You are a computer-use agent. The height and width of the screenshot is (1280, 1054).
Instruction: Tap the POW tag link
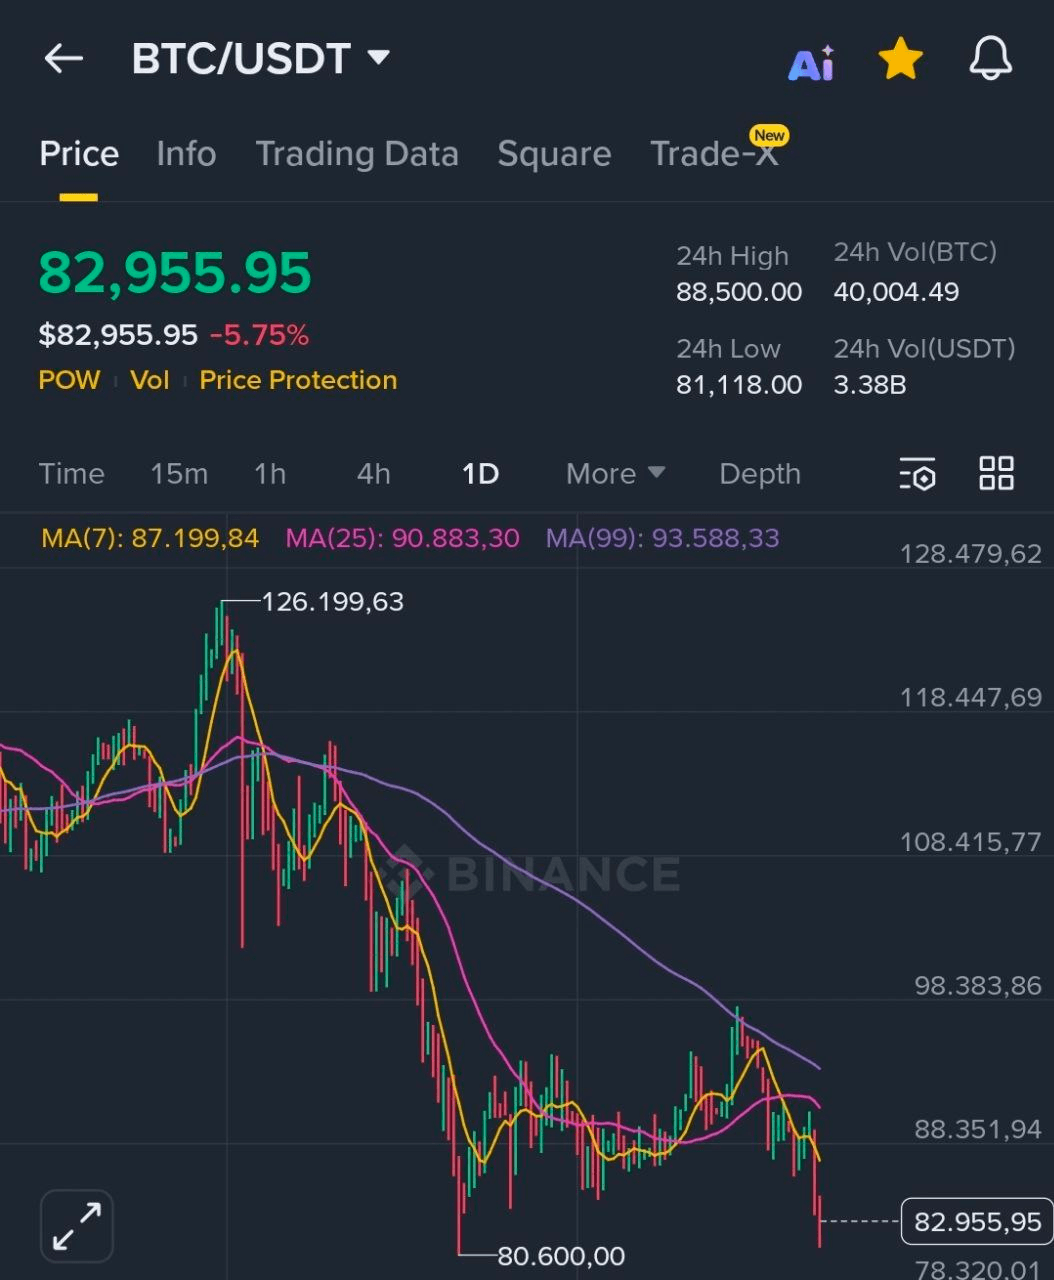point(69,380)
